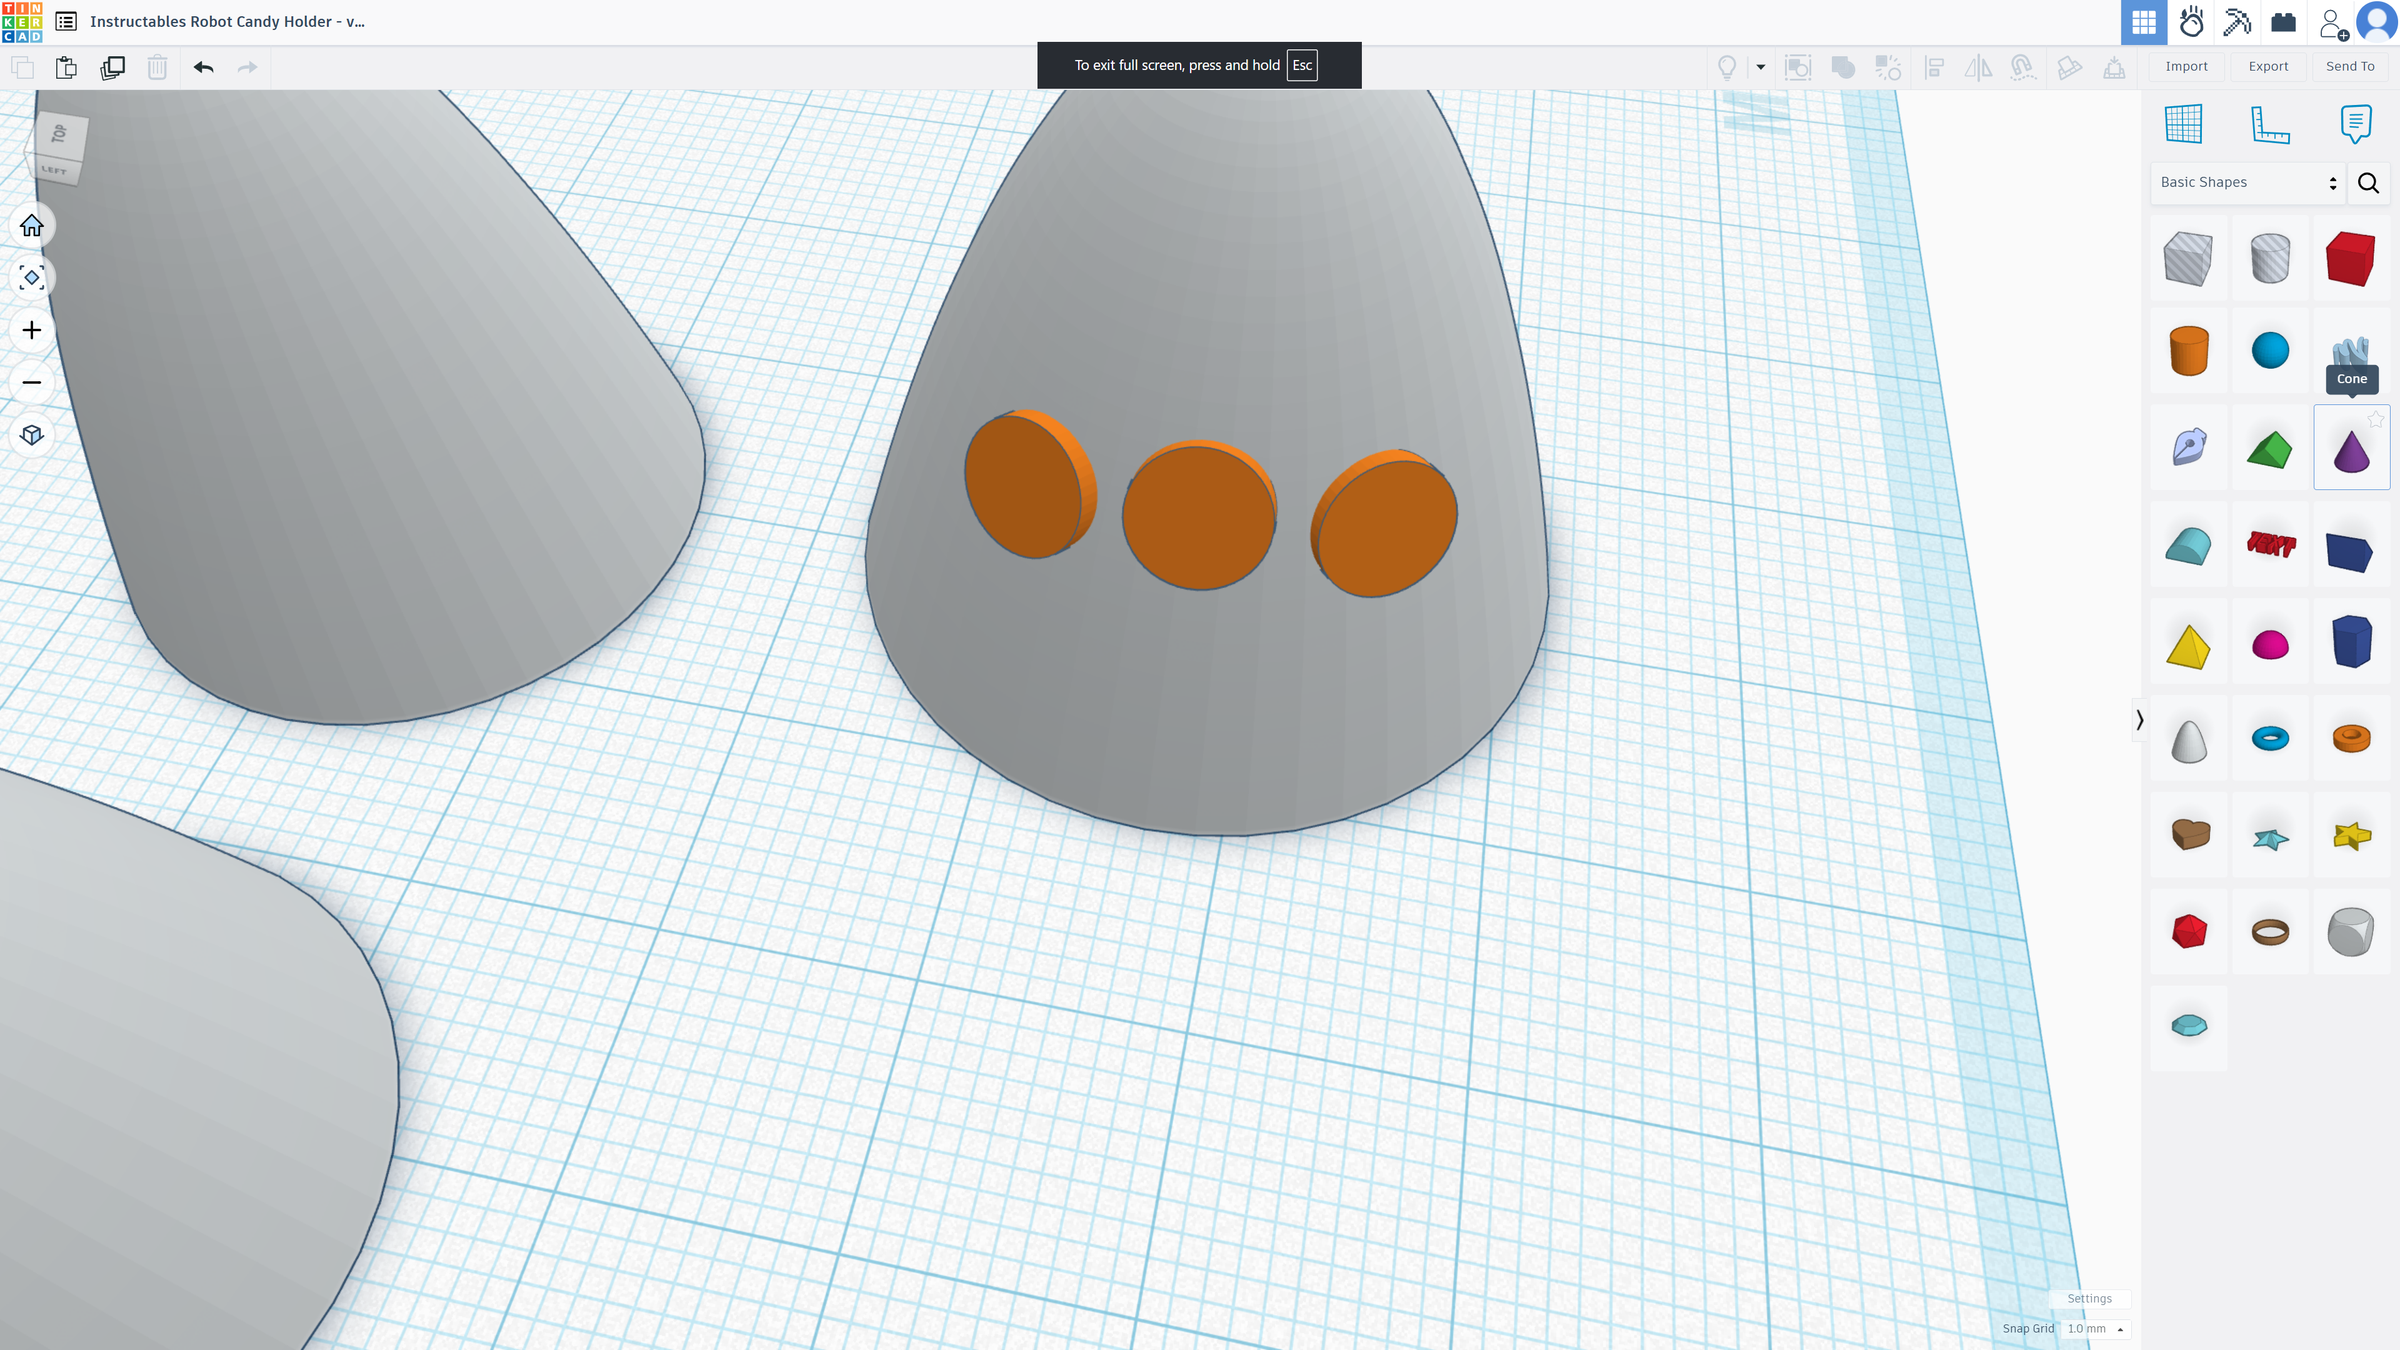
Task: Select the navy Polygon shape
Action: (2351, 641)
